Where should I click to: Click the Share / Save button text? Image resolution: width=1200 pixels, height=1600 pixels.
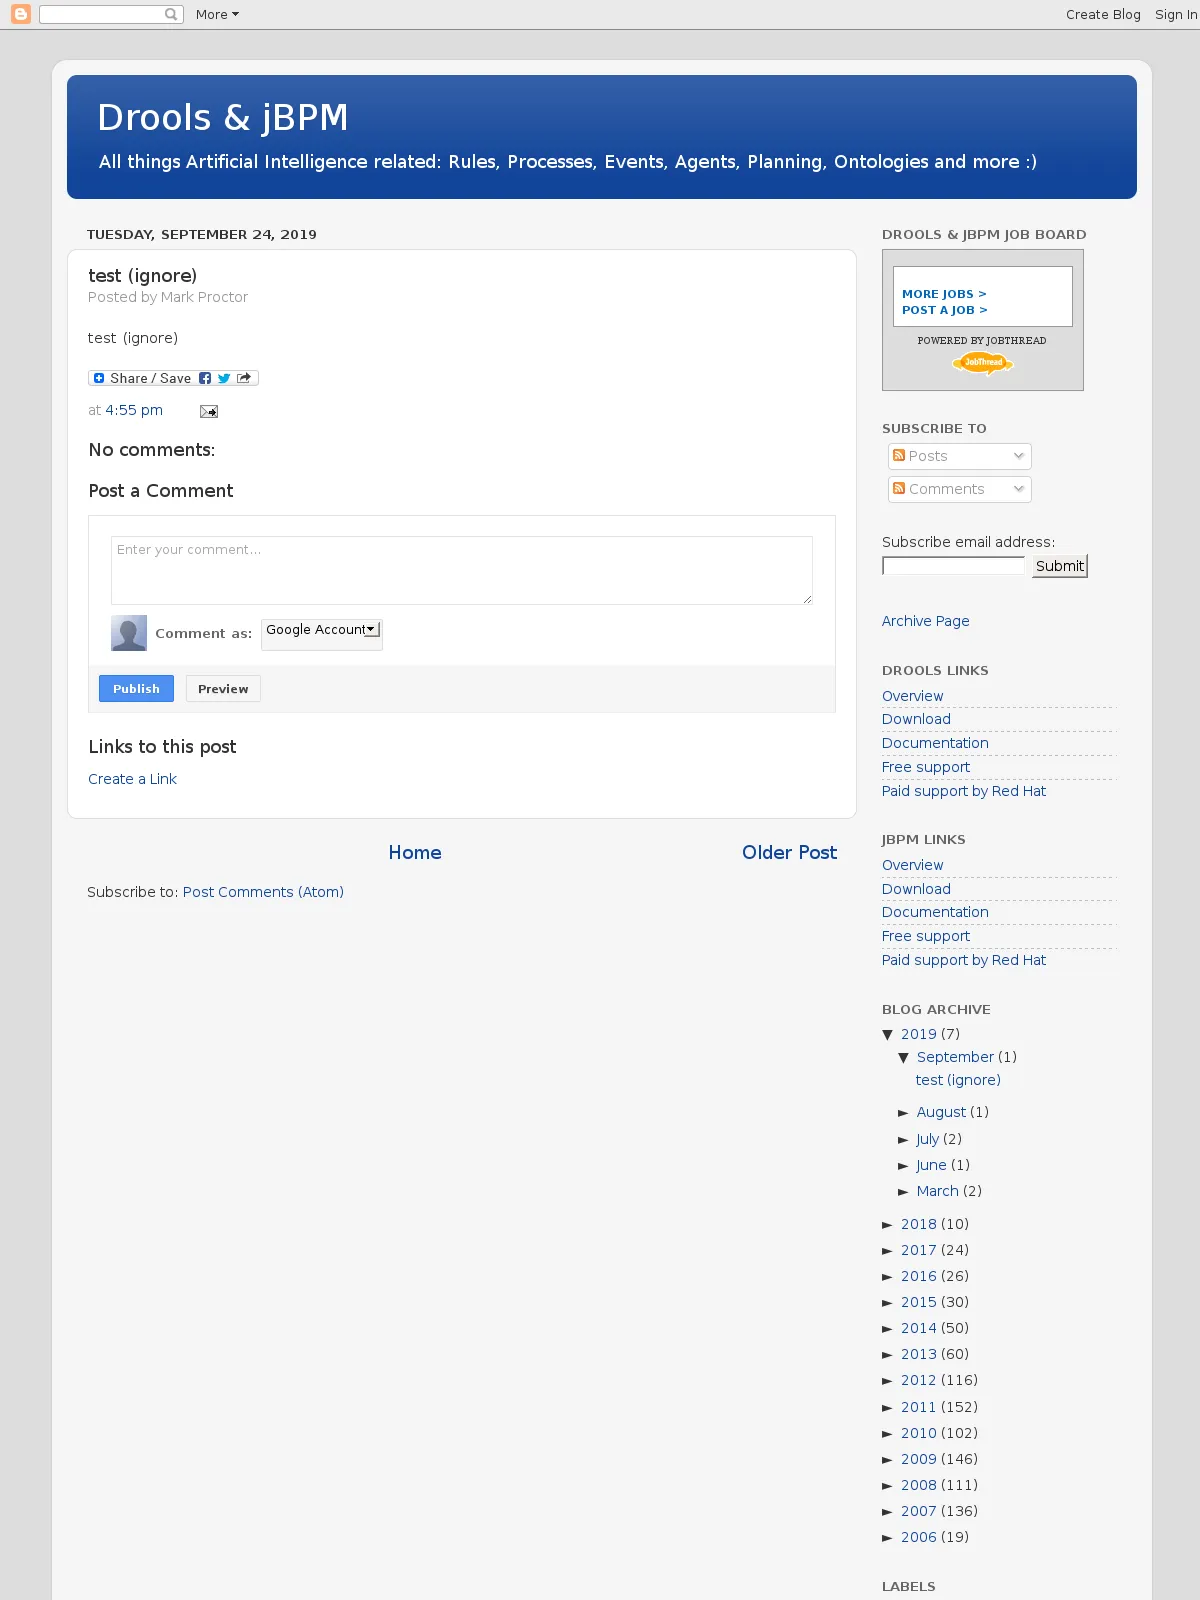(x=150, y=378)
